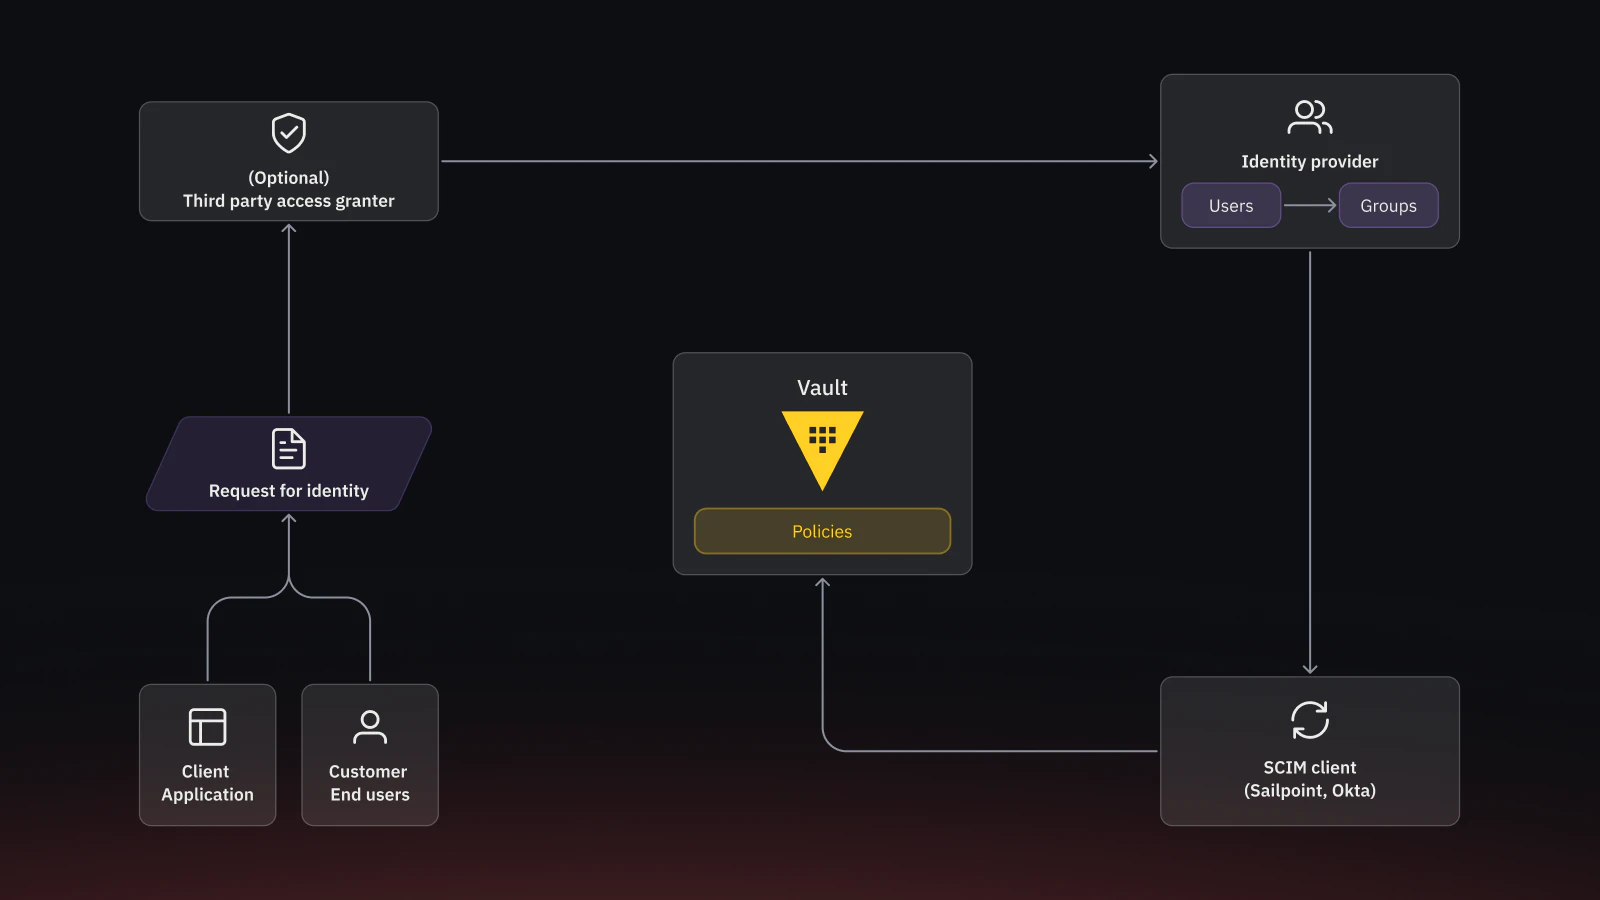Image resolution: width=1600 pixels, height=900 pixels.
Task: Click the Client Application label
Action: (x=207, y=783)
